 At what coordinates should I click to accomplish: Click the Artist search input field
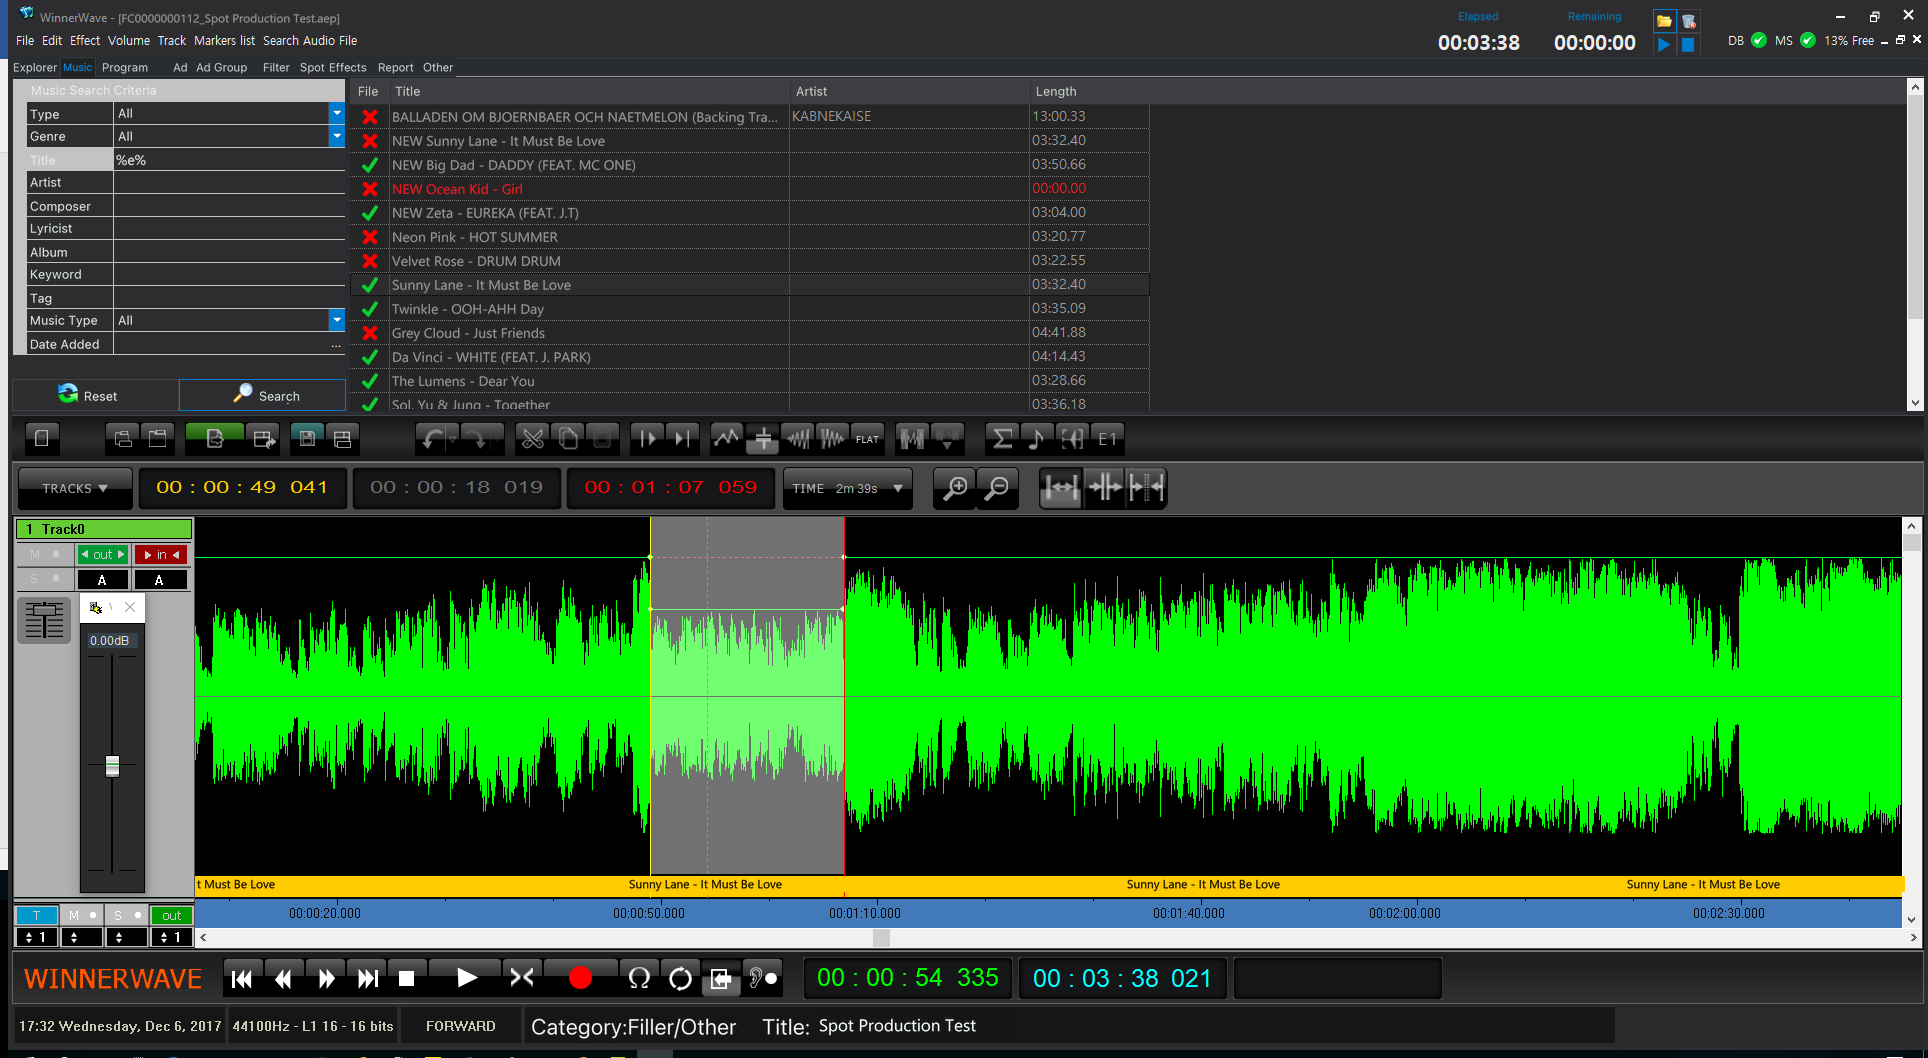229,182
